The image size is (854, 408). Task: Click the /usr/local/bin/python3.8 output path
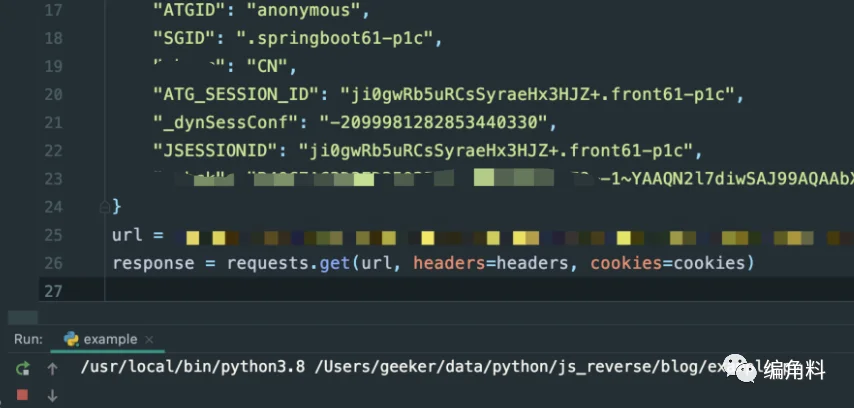pos(193,367)
